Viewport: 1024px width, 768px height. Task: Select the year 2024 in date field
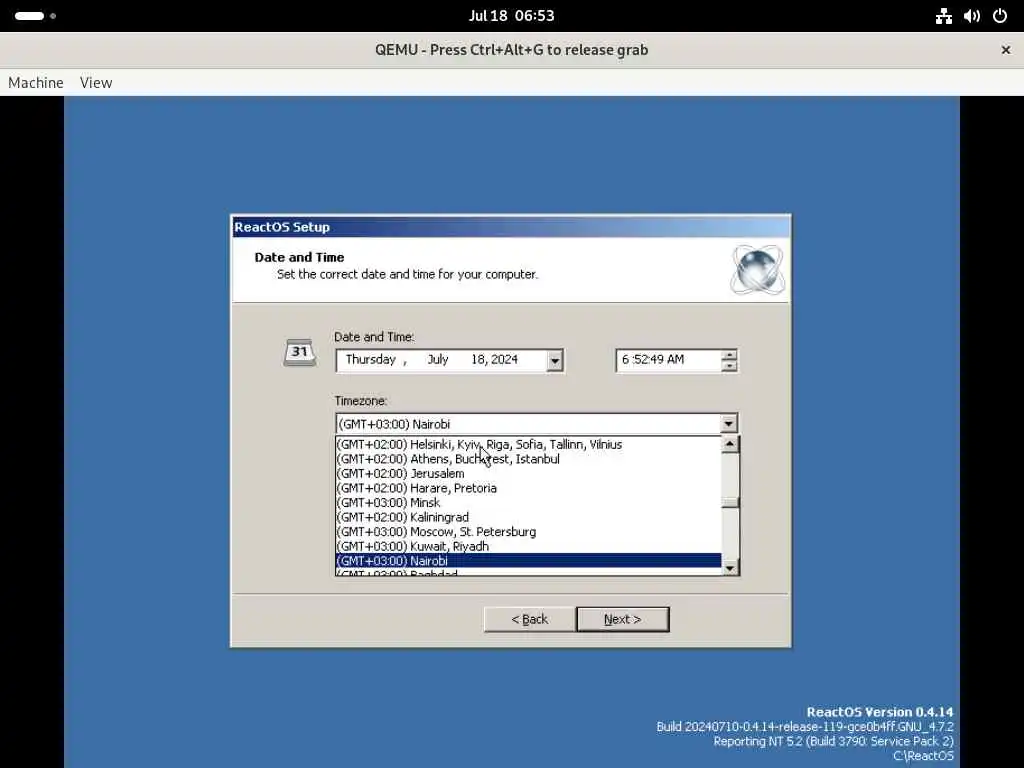click(x=505, y=359)
